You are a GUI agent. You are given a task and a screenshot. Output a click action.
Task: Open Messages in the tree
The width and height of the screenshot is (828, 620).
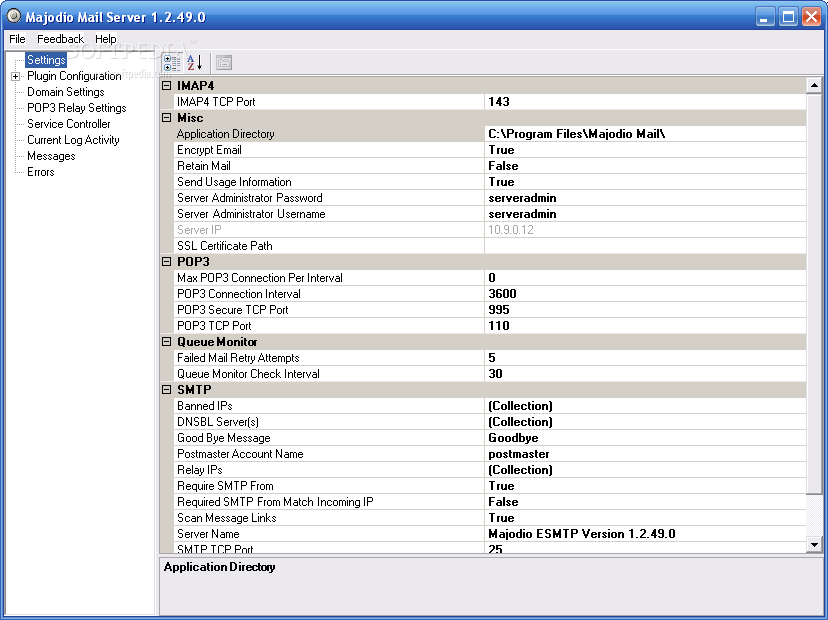[x=51, y=156]
